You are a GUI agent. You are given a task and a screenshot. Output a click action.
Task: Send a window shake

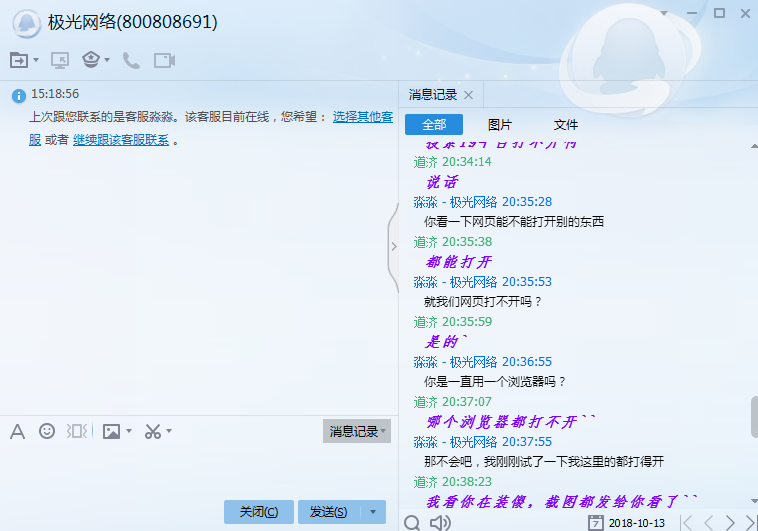[x=77, y=431]
